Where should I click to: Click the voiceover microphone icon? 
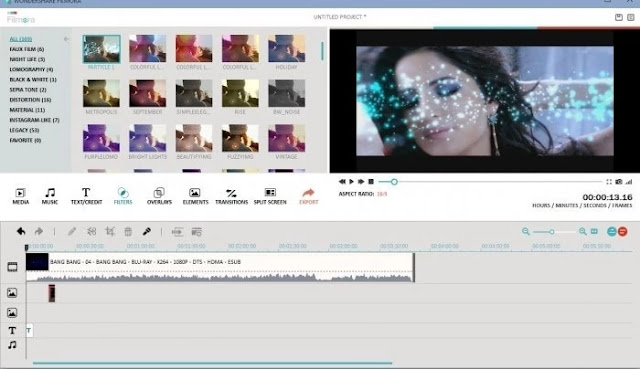tap(147, 231)
